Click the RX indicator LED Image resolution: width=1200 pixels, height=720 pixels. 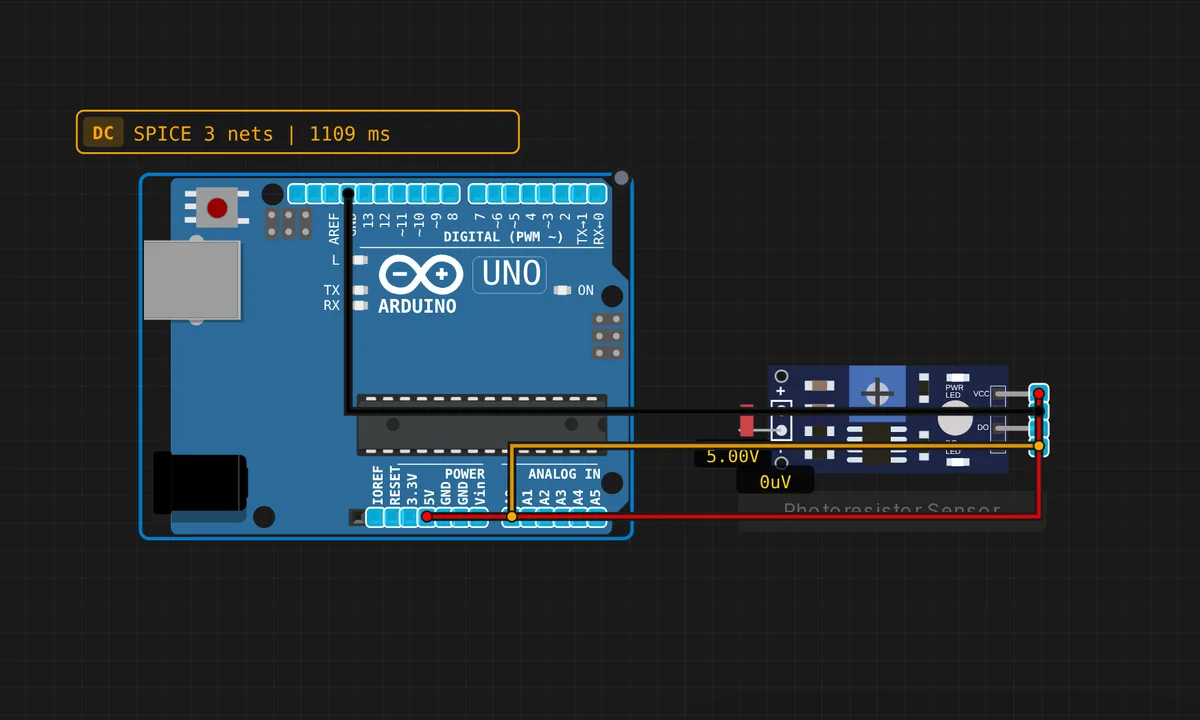[x=360, y=305]
